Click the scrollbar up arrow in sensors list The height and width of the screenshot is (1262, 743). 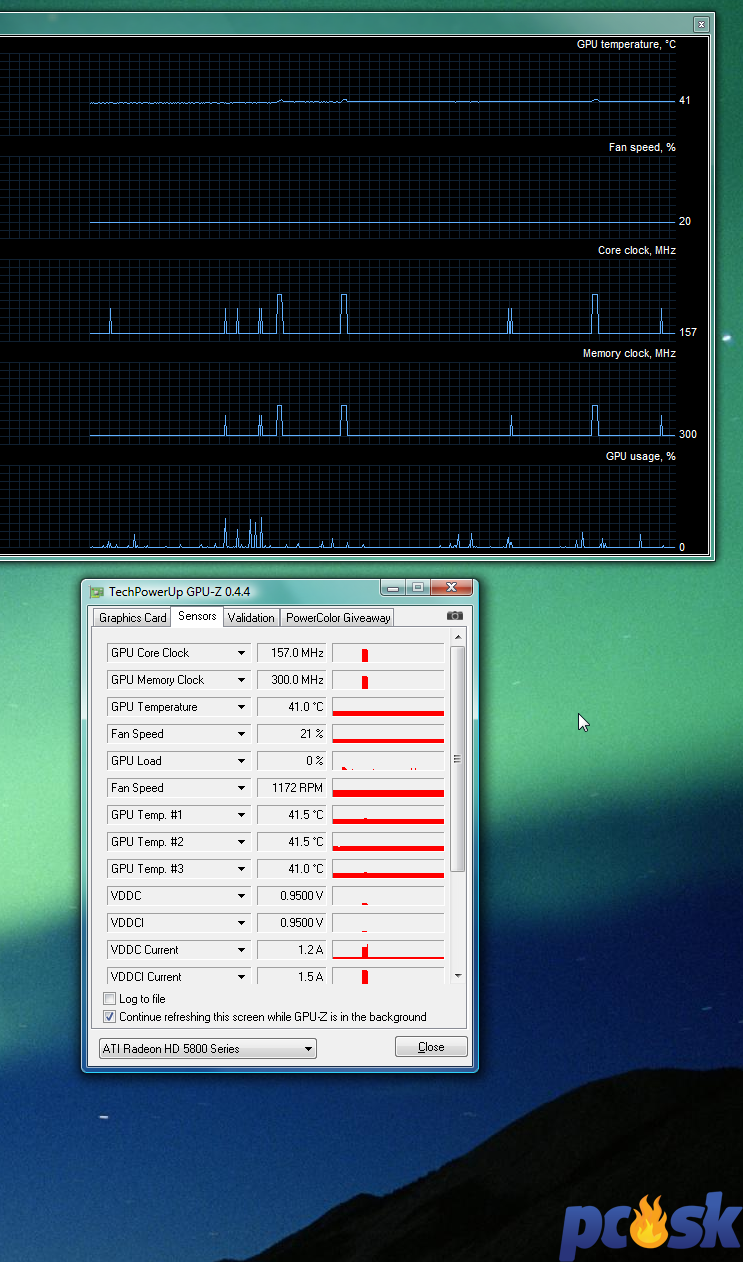coord(458,637)
